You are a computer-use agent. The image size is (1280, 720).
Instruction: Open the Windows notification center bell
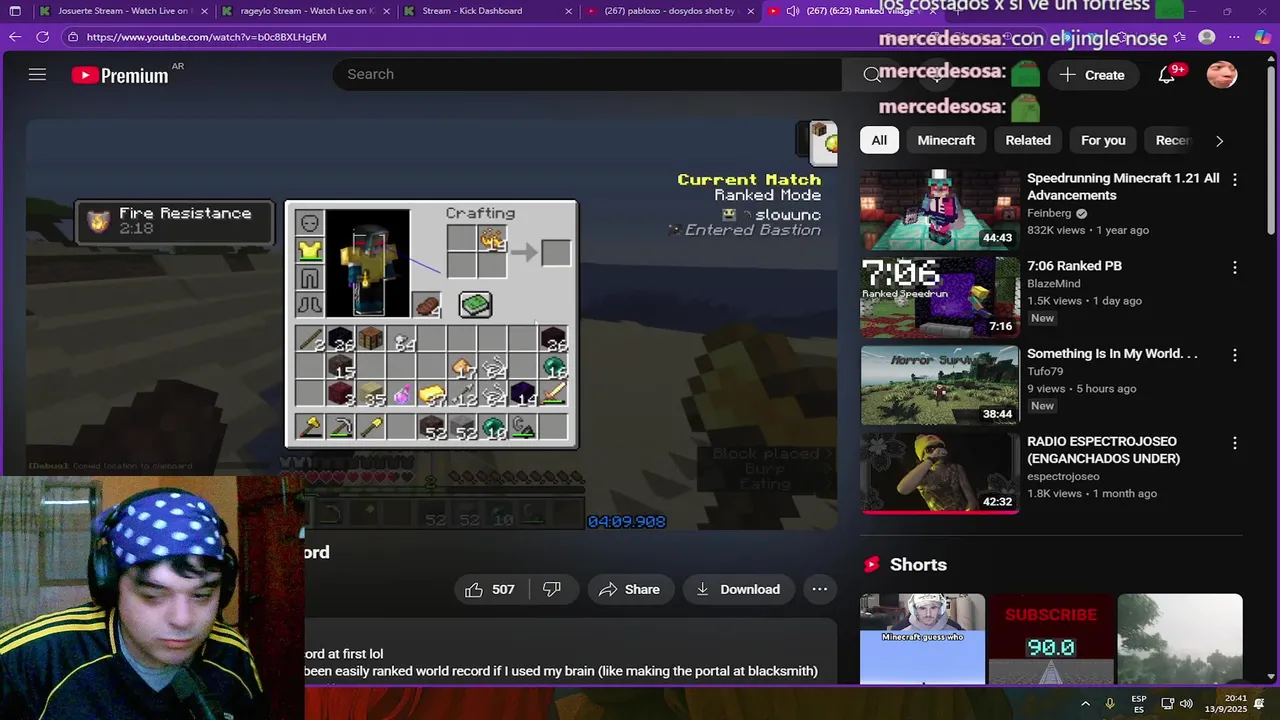pos(1259,703)
